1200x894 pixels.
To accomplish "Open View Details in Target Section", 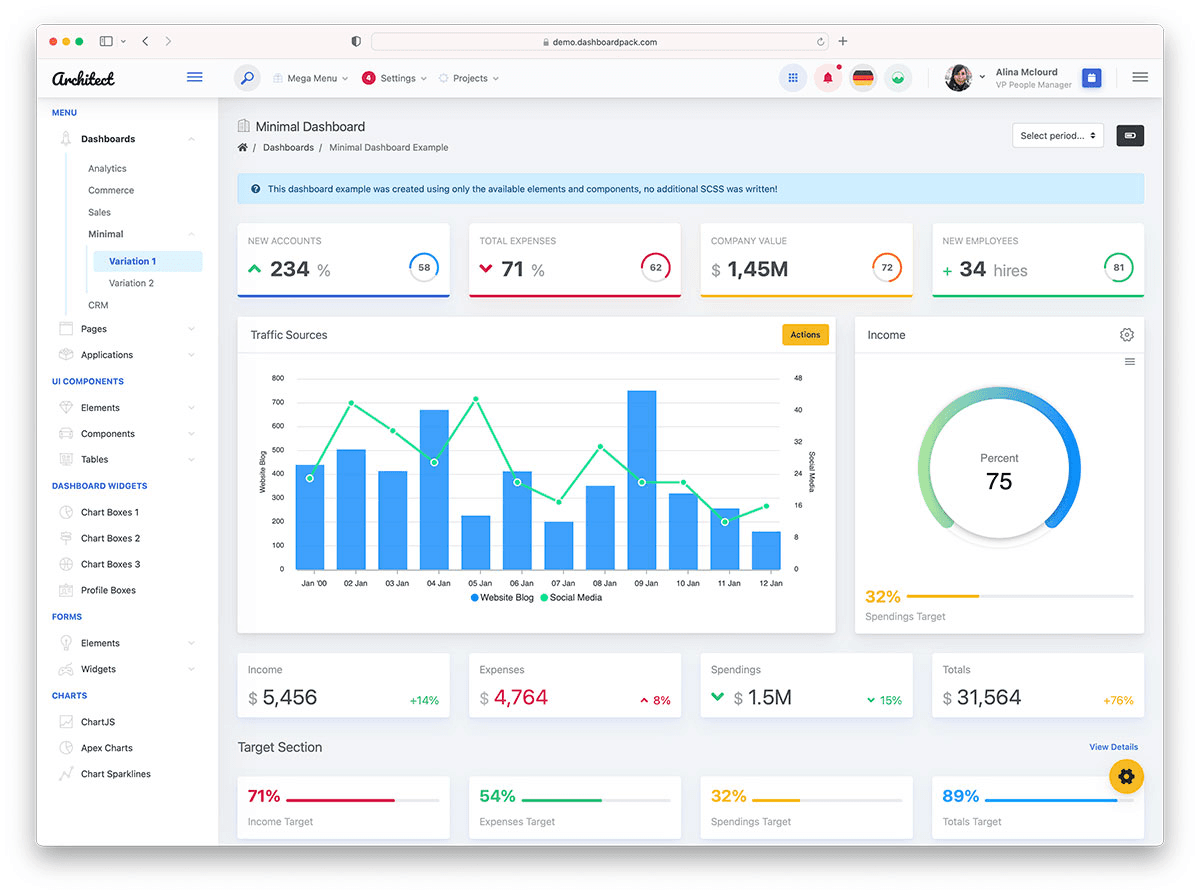I will [x=1113, y=746].
